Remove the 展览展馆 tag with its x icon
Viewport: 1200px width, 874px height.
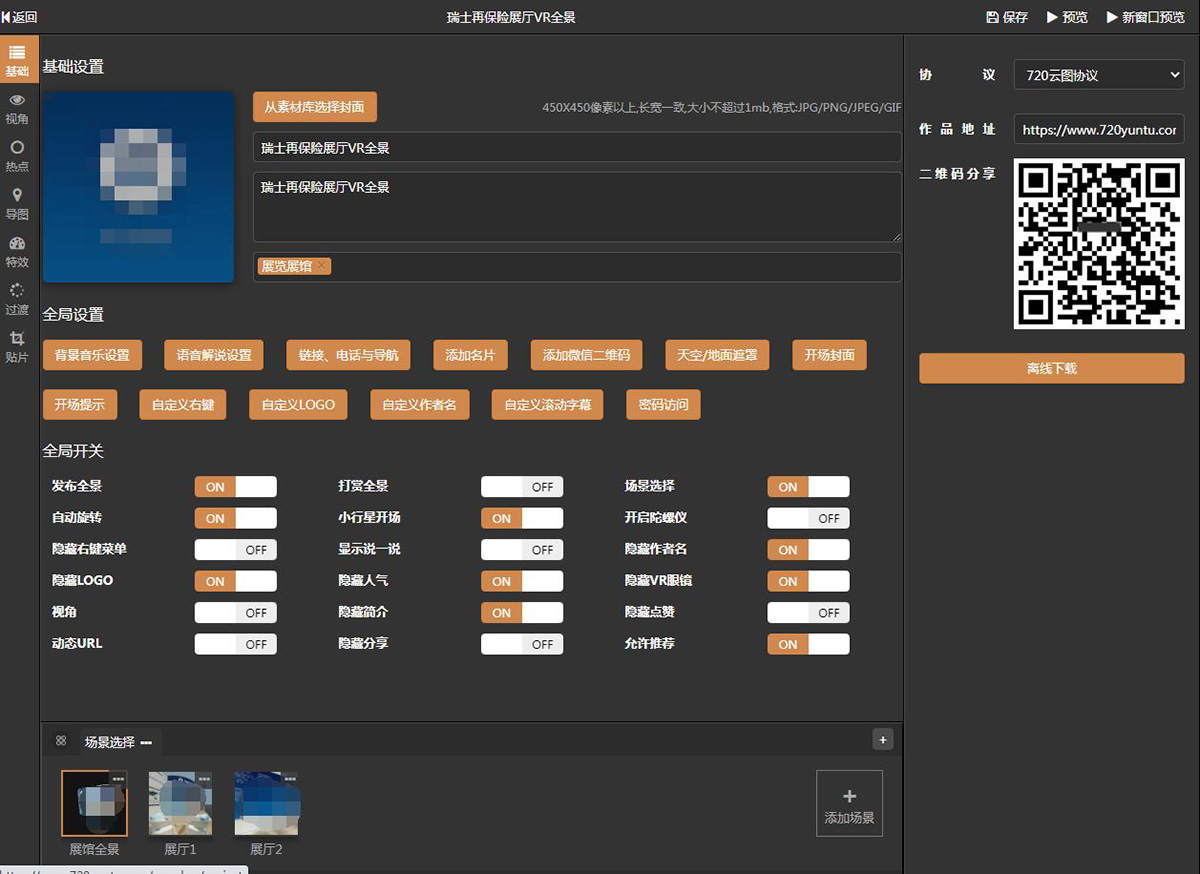point(321,266)
